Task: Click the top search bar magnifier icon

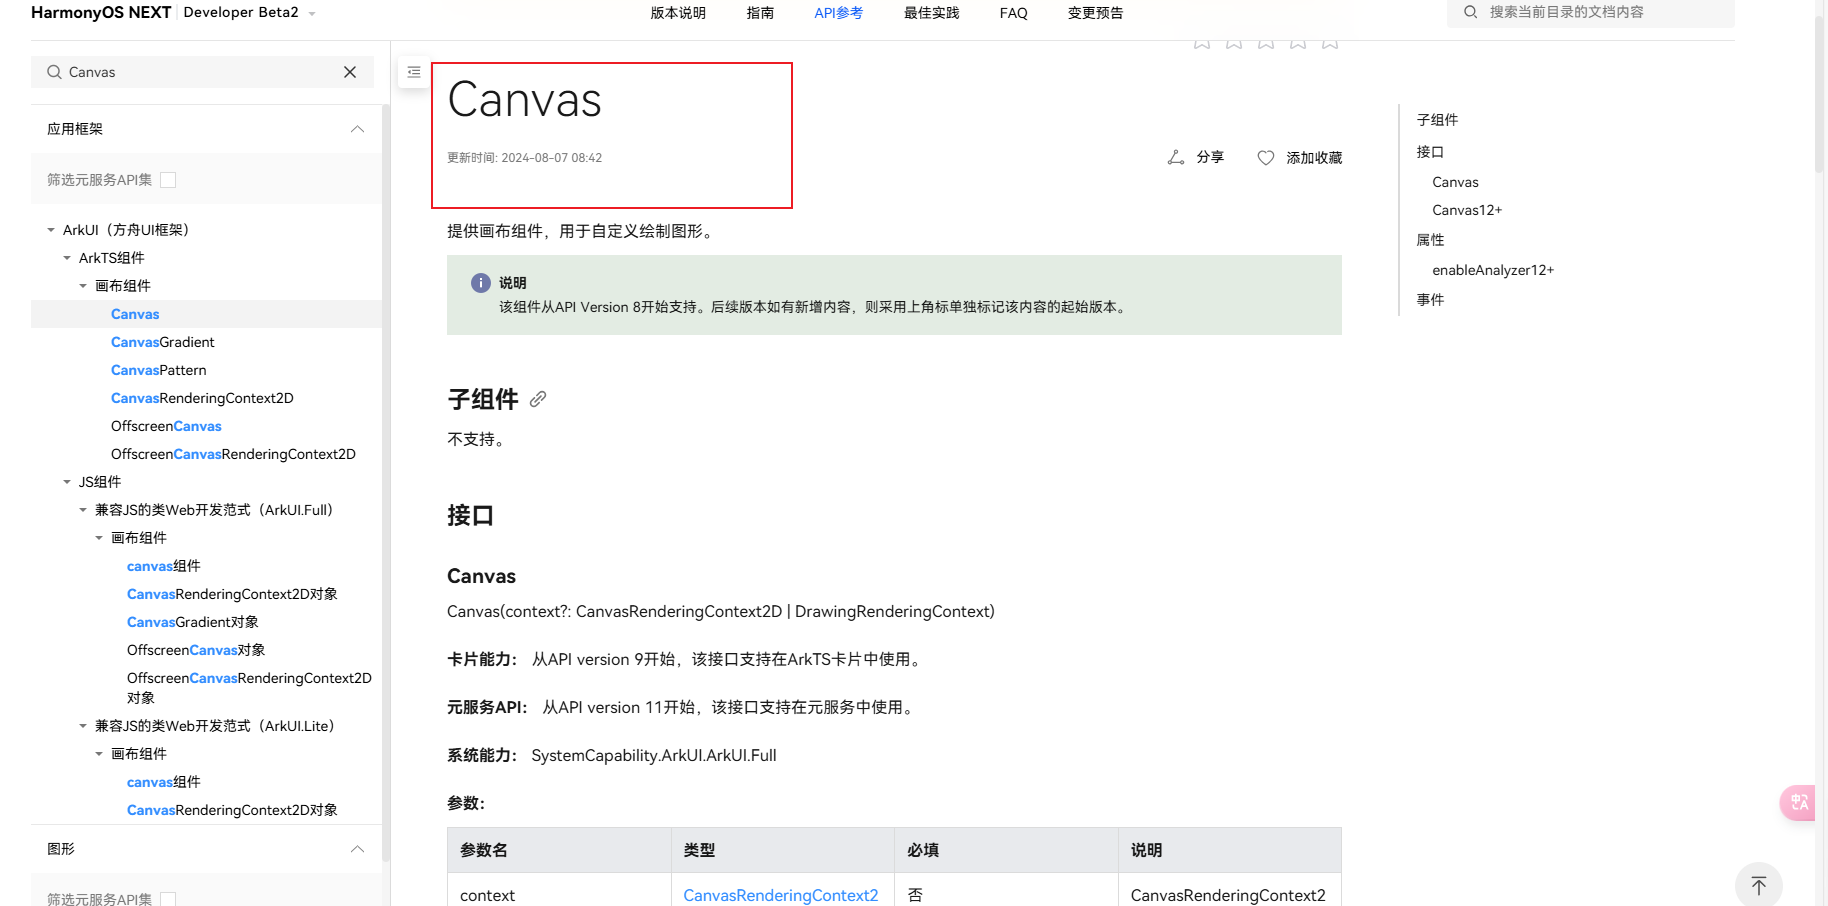Action: pyautogui.click(x=1471, y=12)
